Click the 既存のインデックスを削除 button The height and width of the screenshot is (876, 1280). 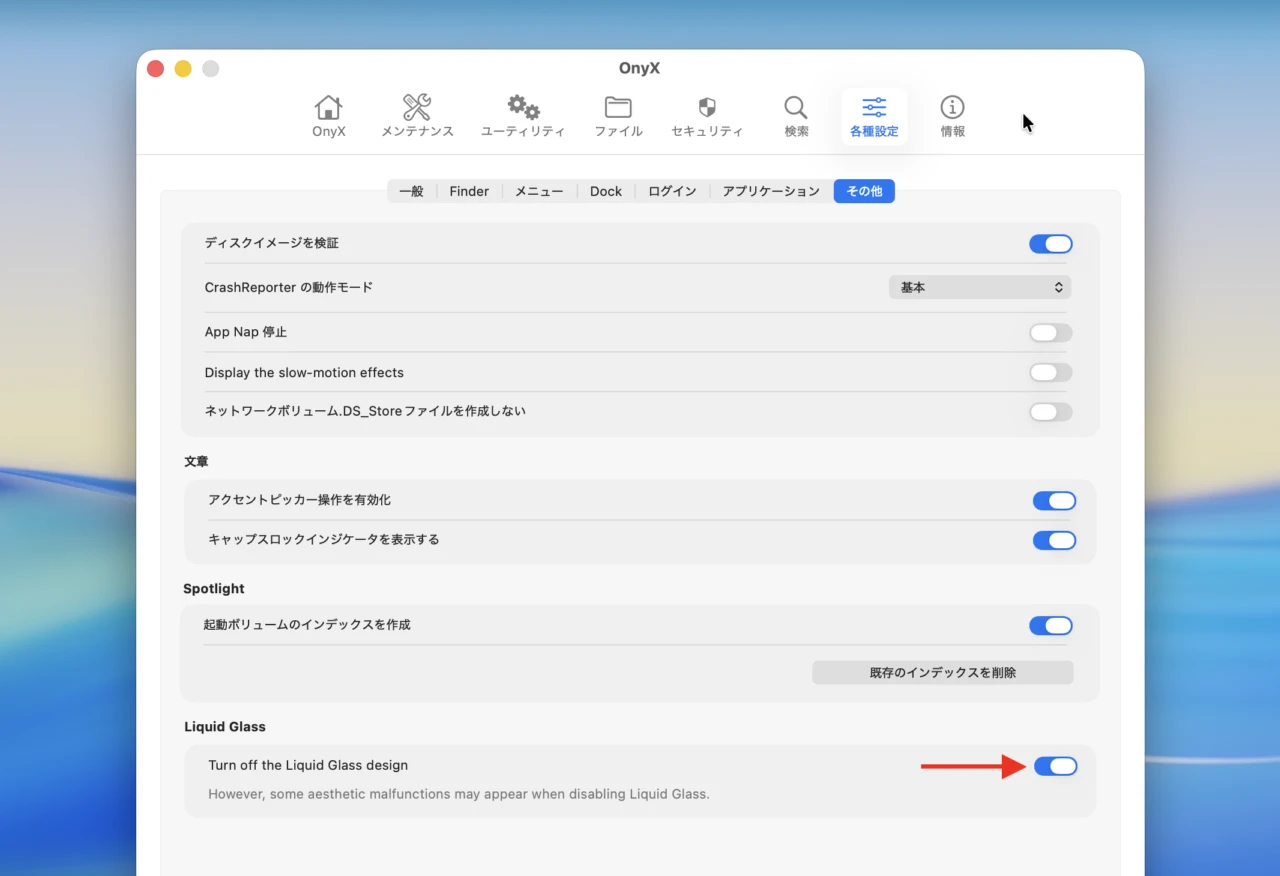point(942,673)
